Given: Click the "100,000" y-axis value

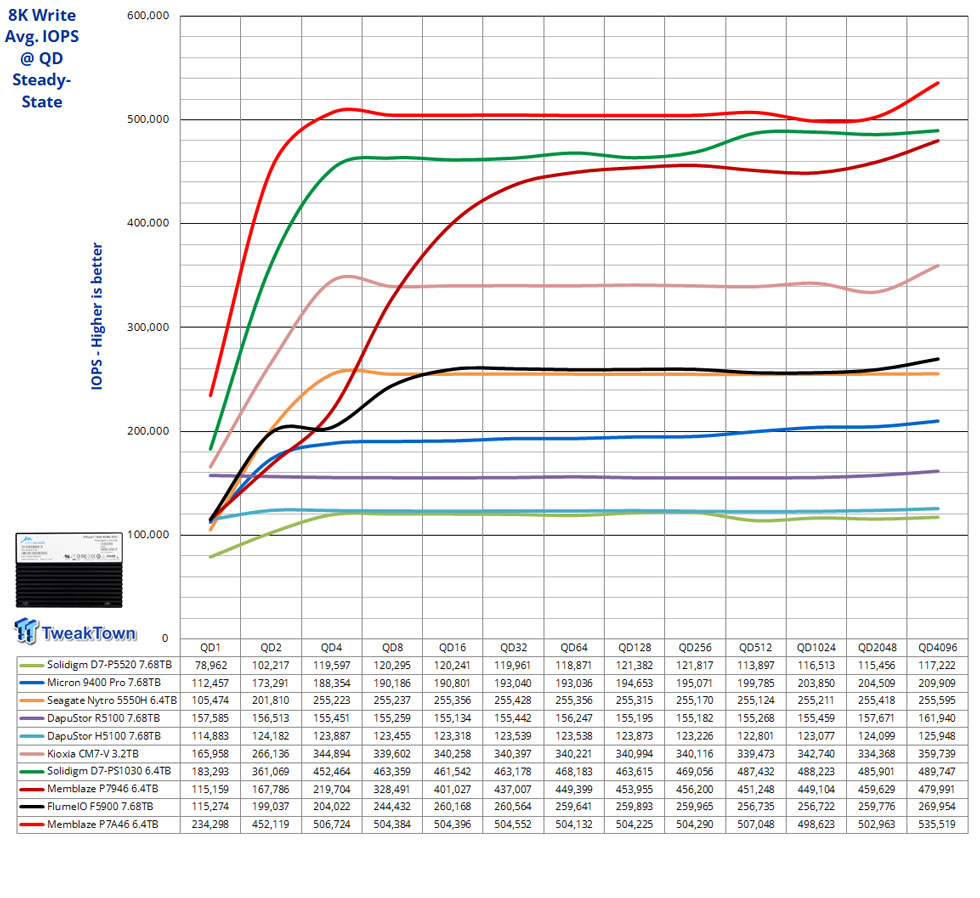Looking at the screenshot, I should coord(148,534).
